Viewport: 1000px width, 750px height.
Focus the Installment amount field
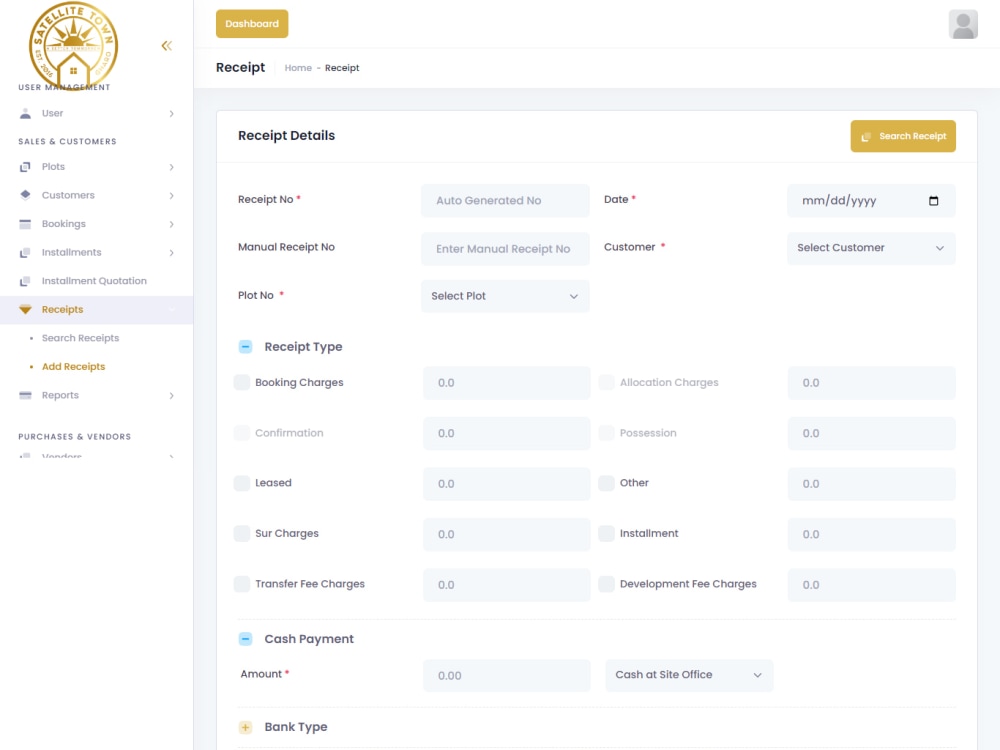tap(871, 534)
